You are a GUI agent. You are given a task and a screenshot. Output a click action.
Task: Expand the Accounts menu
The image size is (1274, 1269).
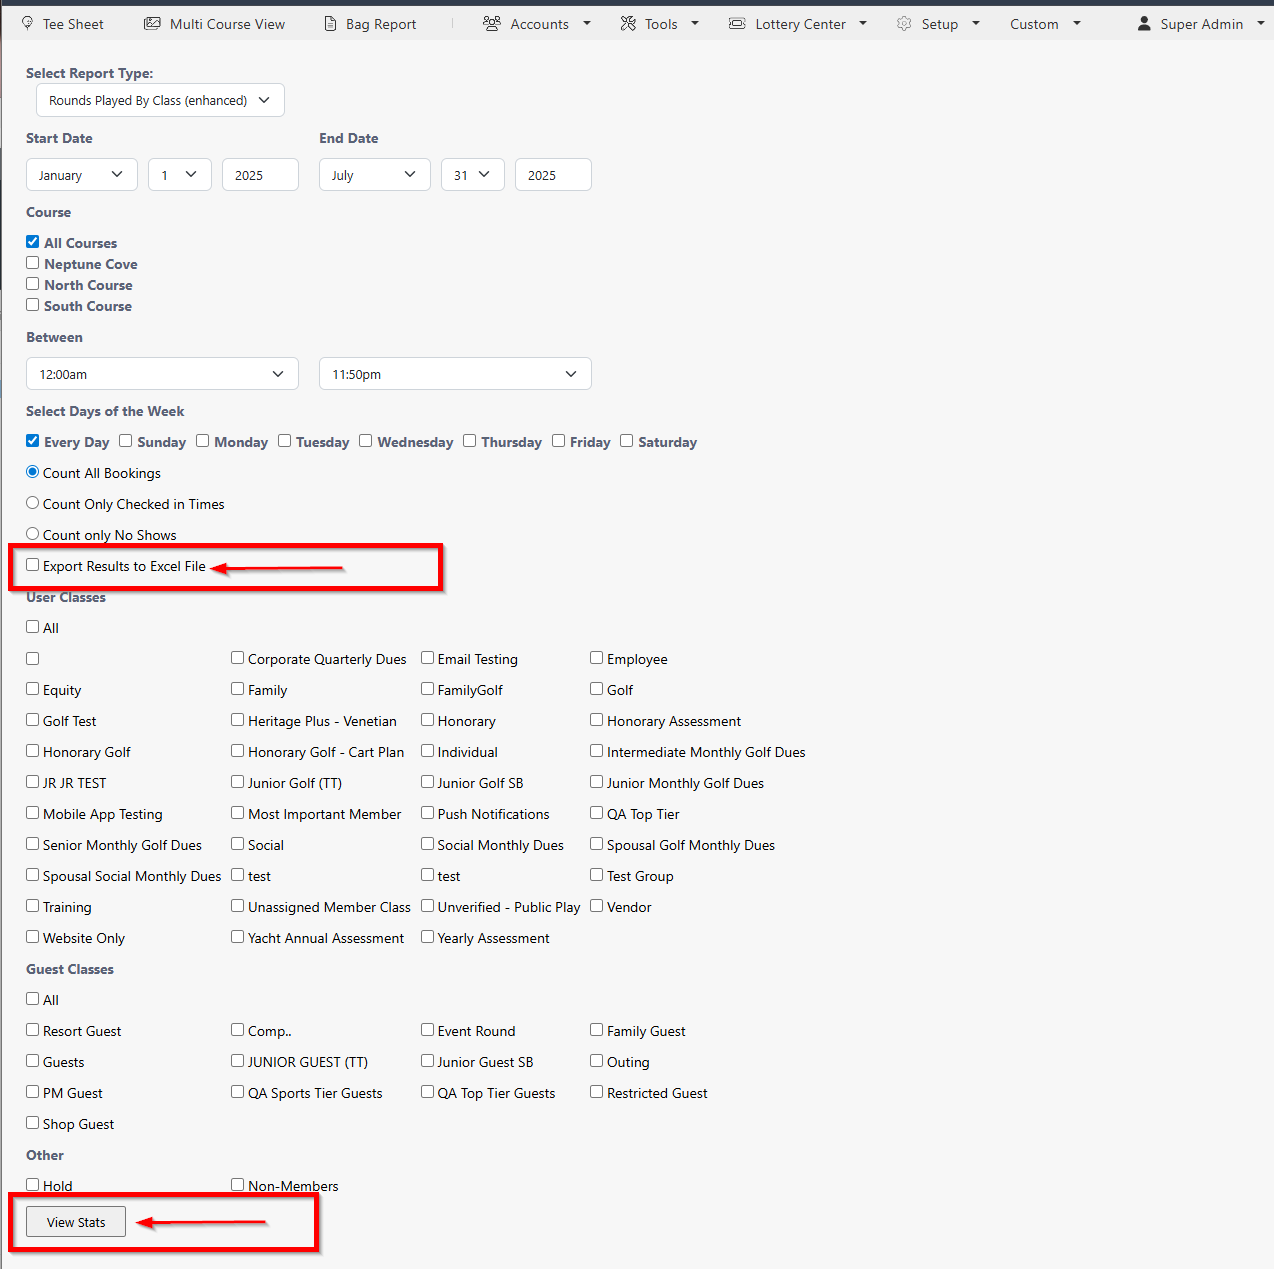point(539,24)
